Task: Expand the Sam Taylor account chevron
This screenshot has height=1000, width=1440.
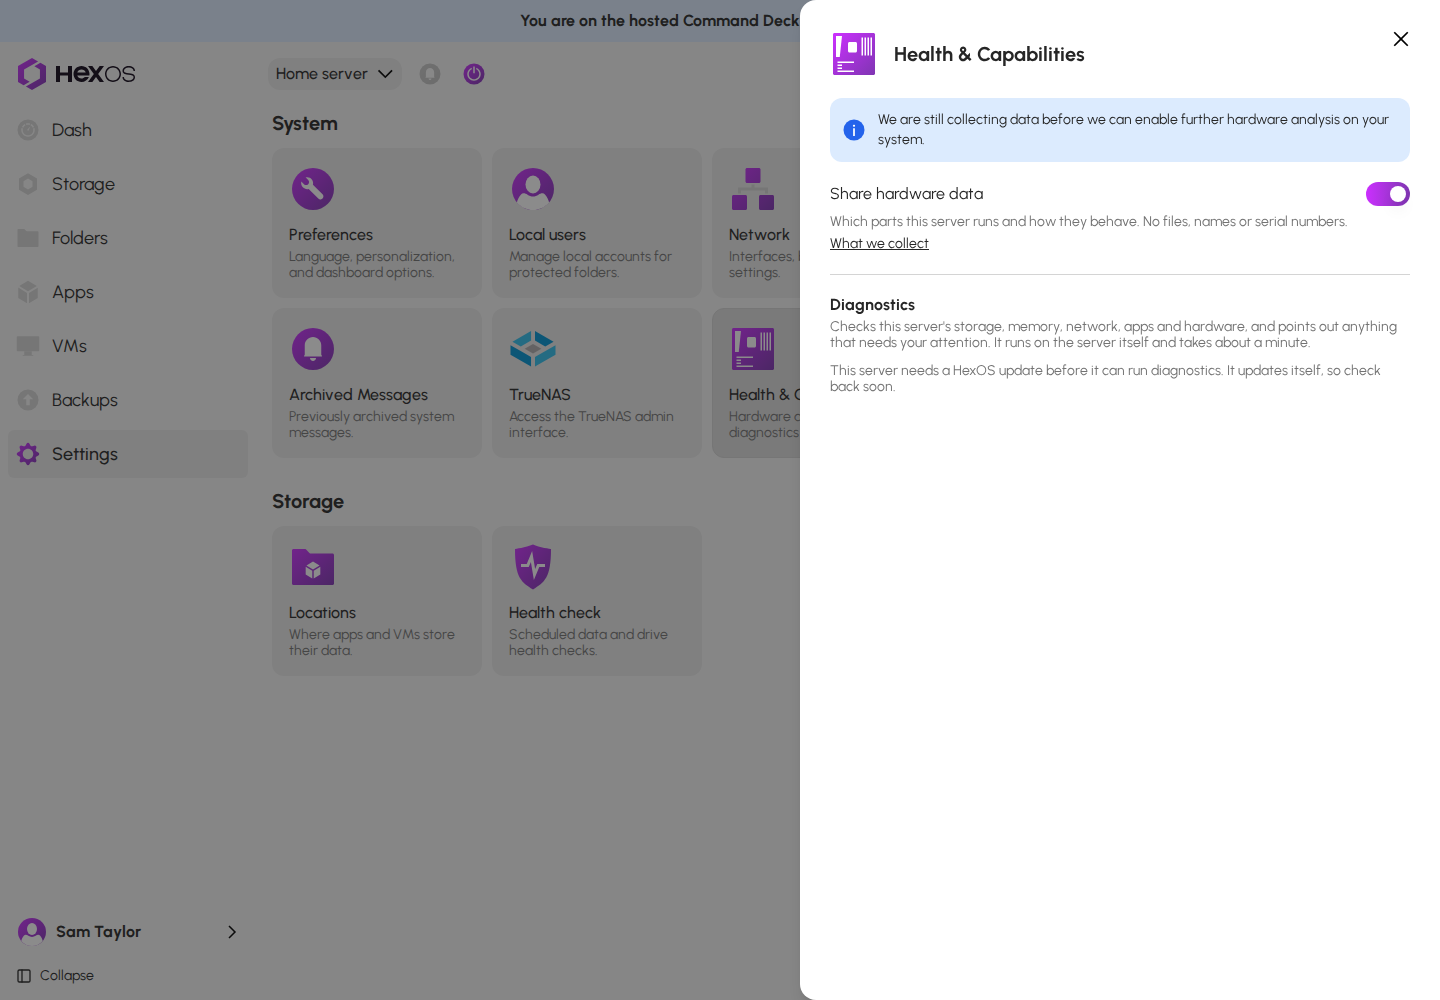Action: (x=232, y=932)
